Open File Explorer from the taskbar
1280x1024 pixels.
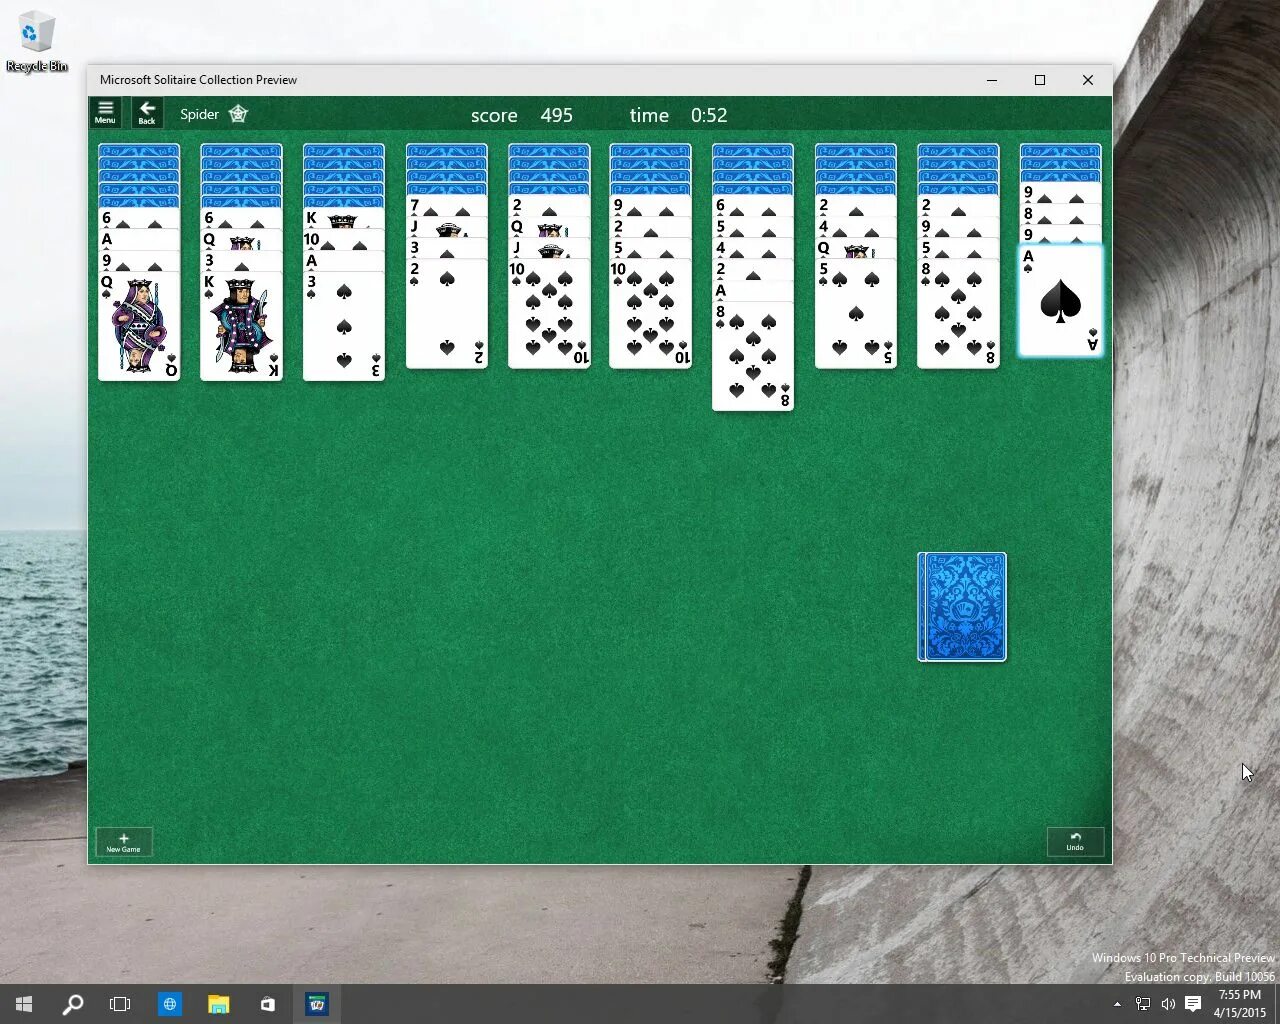219,1003
